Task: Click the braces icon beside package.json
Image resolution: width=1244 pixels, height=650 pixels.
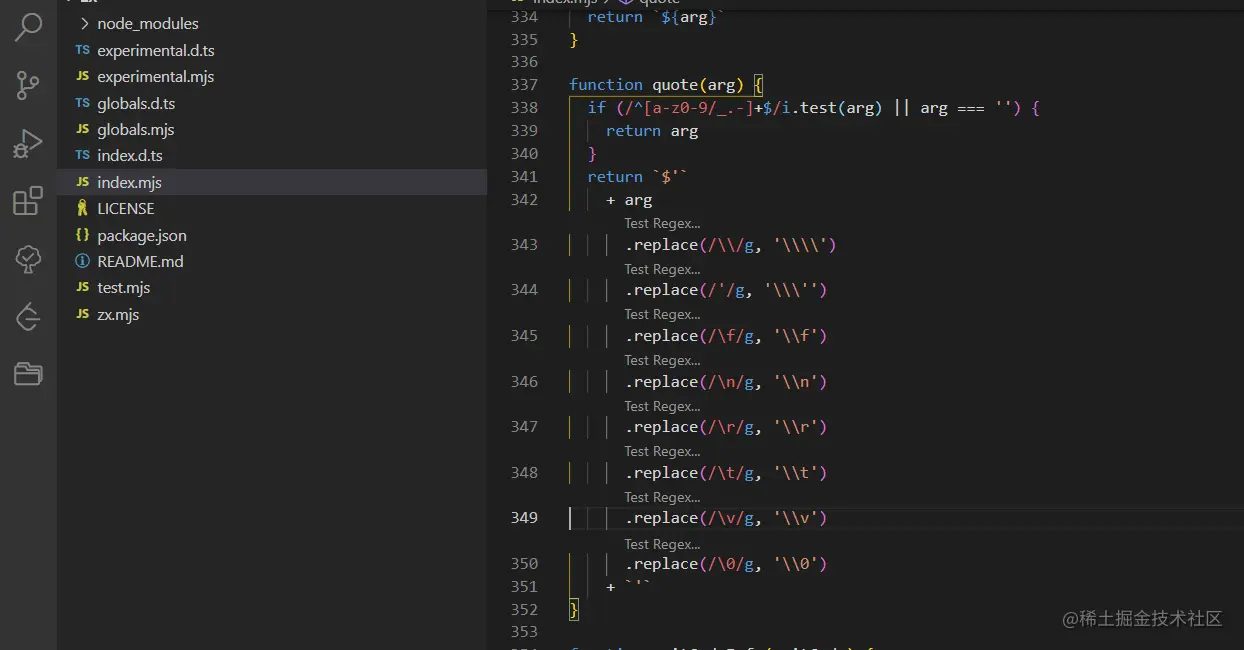Action: [x=82, y=235]
